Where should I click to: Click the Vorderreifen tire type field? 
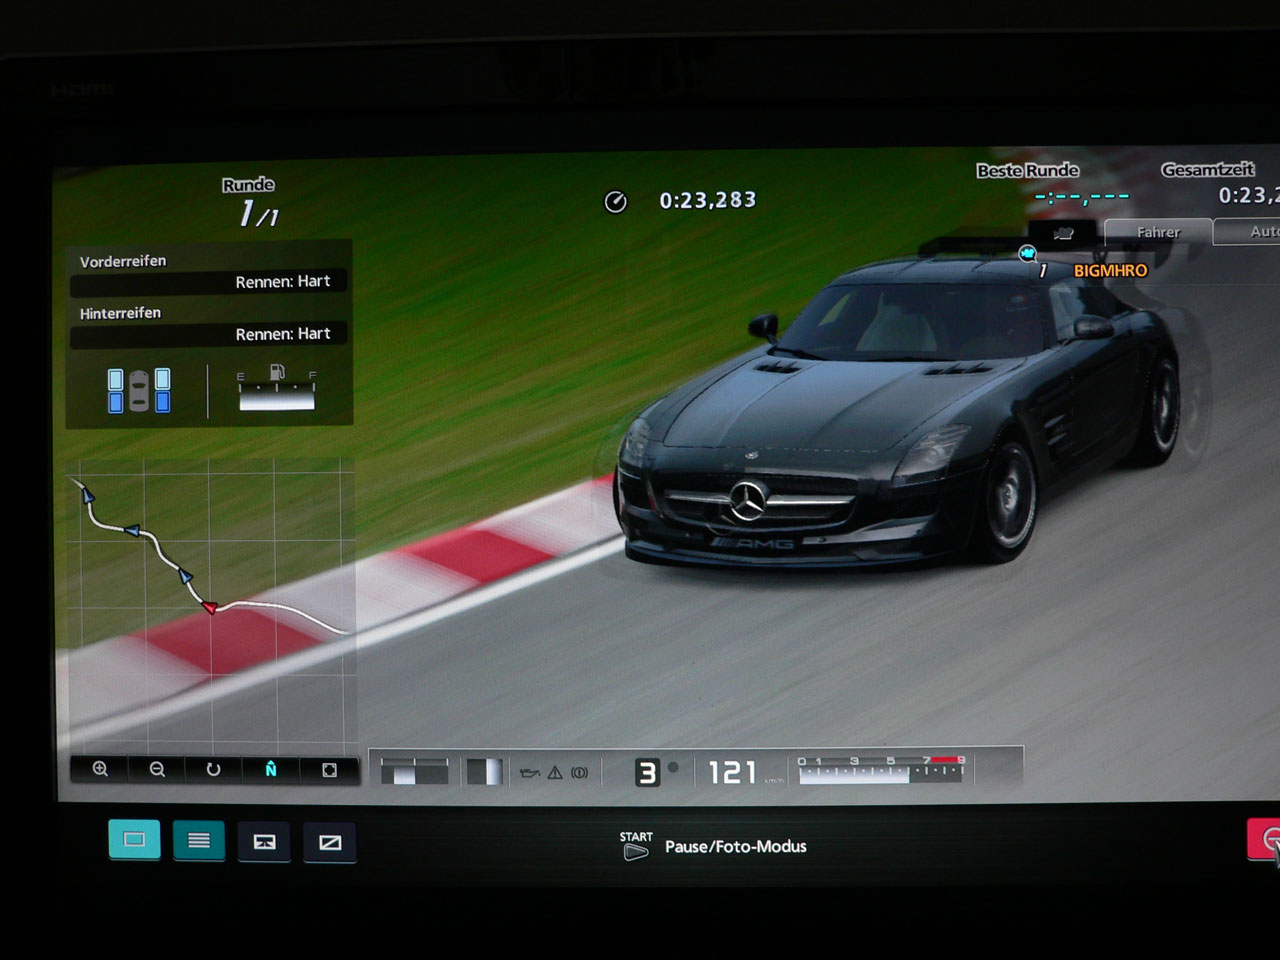(210, 283)
